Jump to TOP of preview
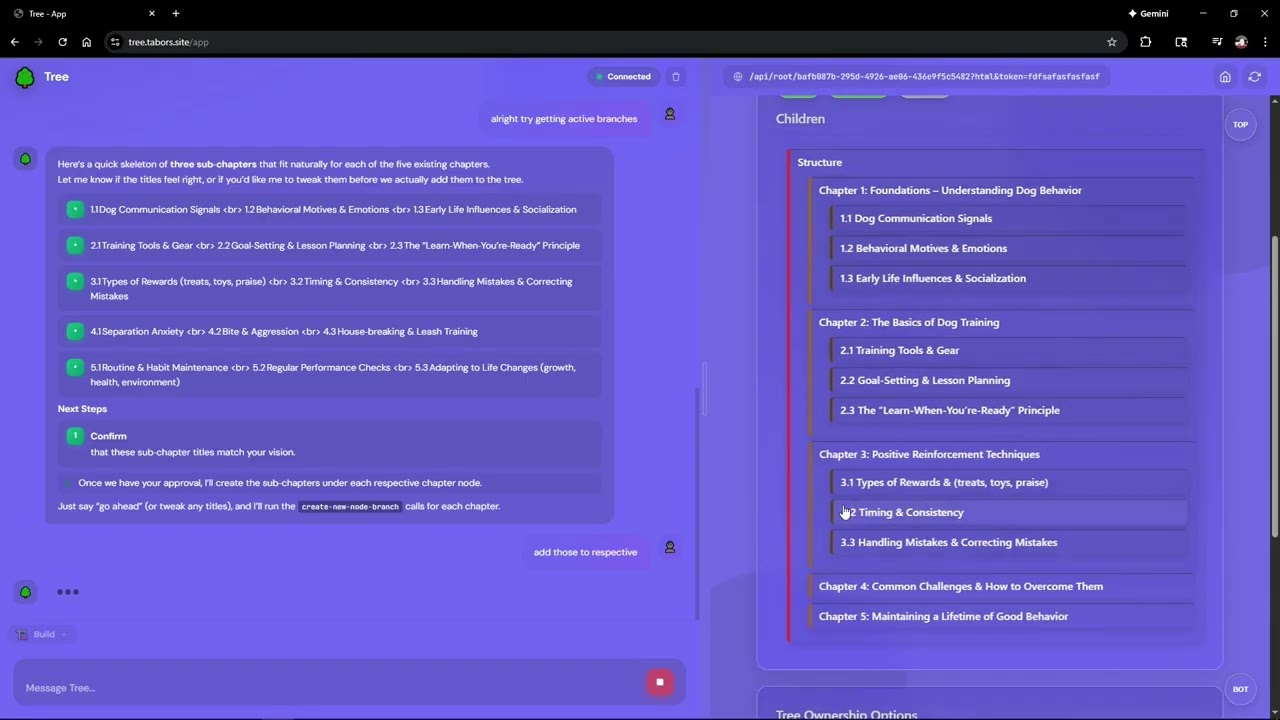The width and height of the screenshot is (1280, 720). point(1240,125)
